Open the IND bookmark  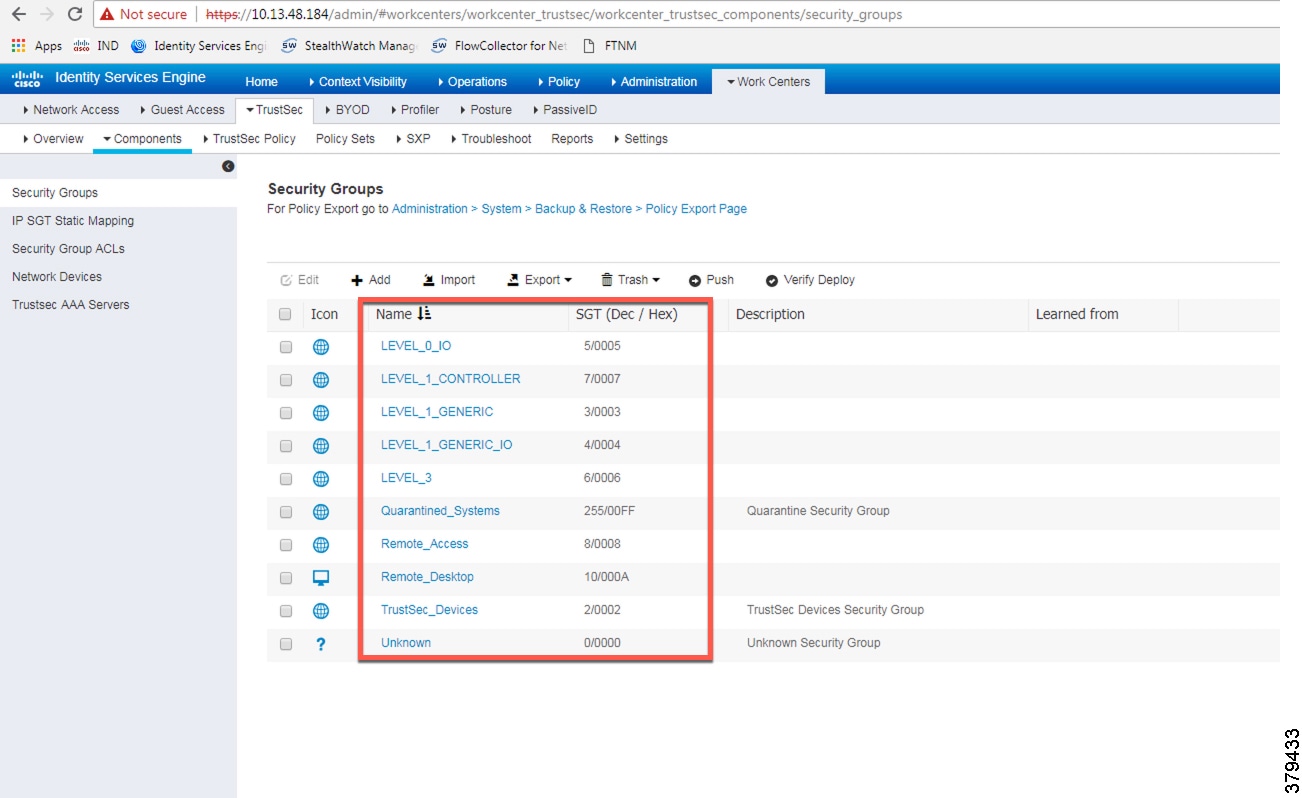tap(96, 45)
